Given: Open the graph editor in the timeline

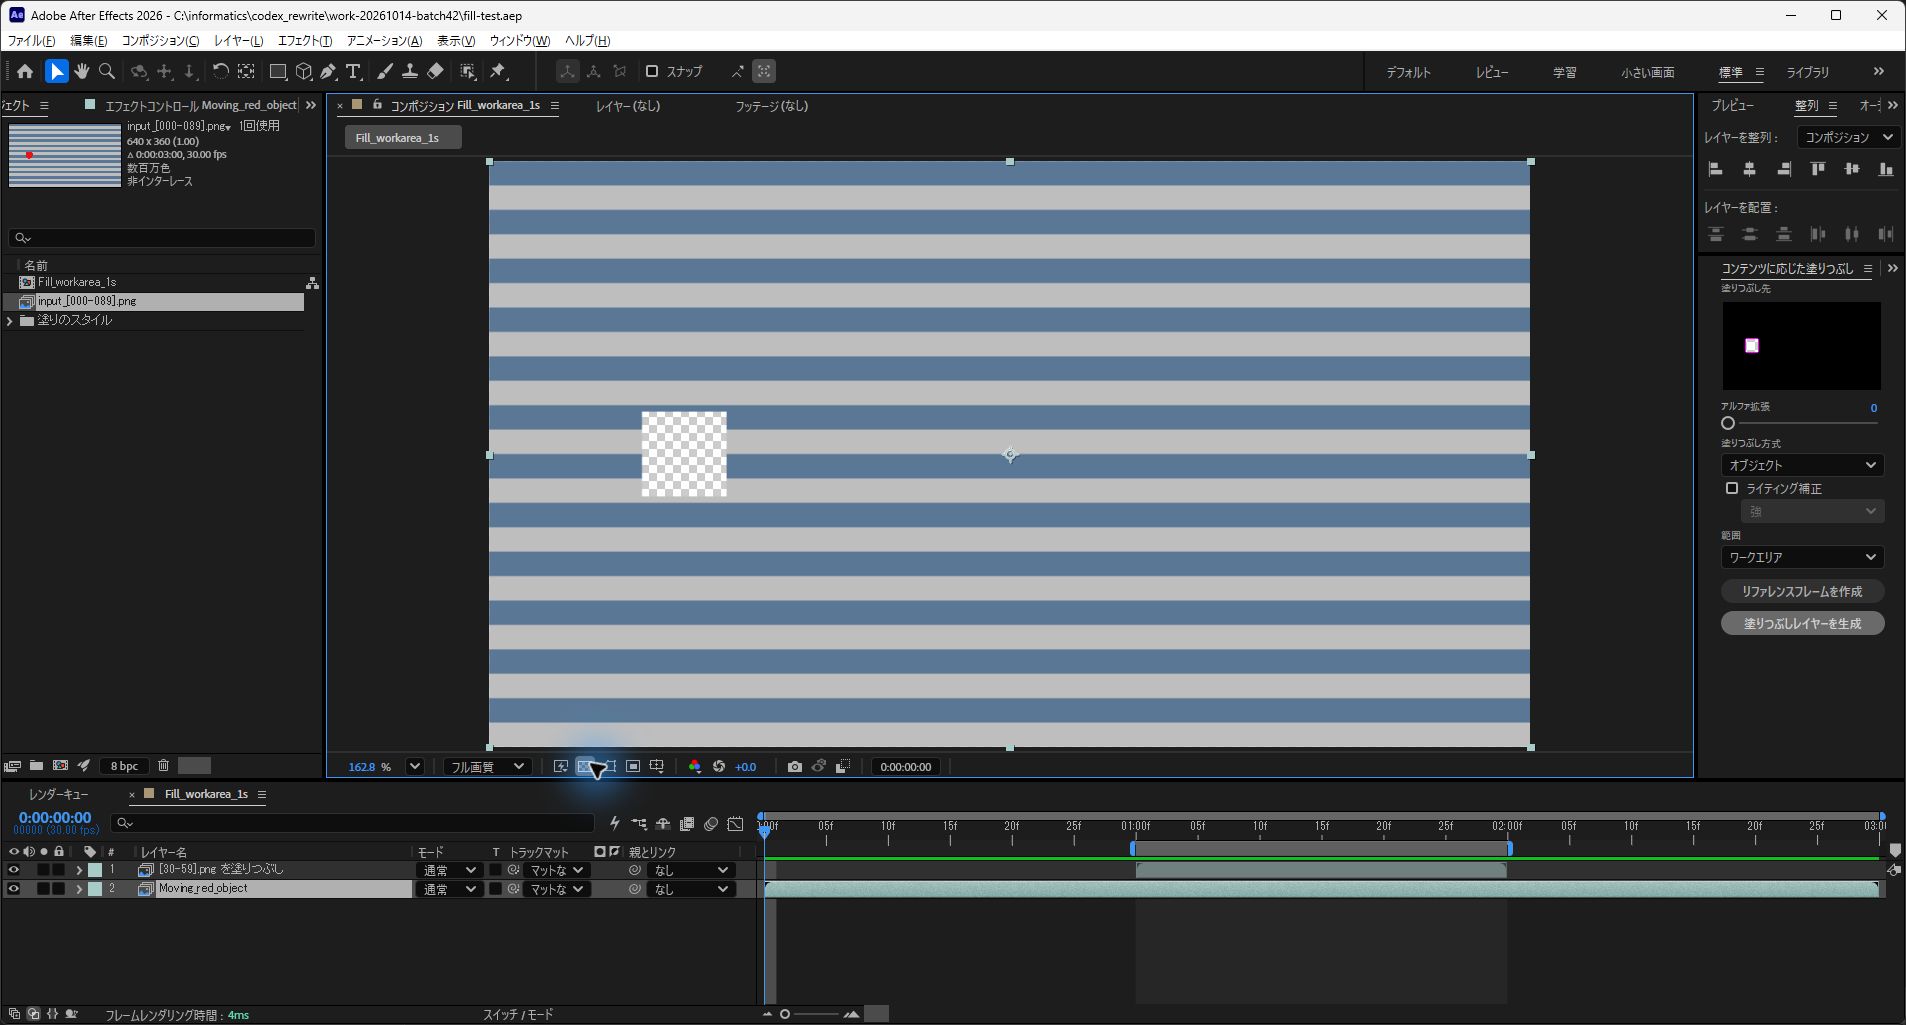Looking at the screenshot, I should coord(736,824).
